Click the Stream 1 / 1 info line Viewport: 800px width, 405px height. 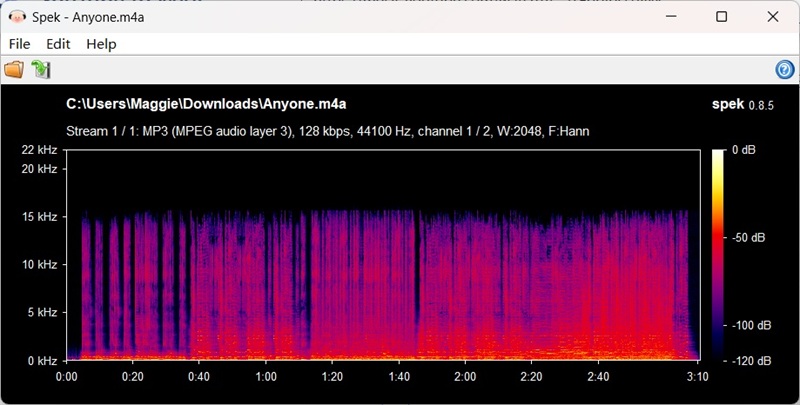point(328,132)
